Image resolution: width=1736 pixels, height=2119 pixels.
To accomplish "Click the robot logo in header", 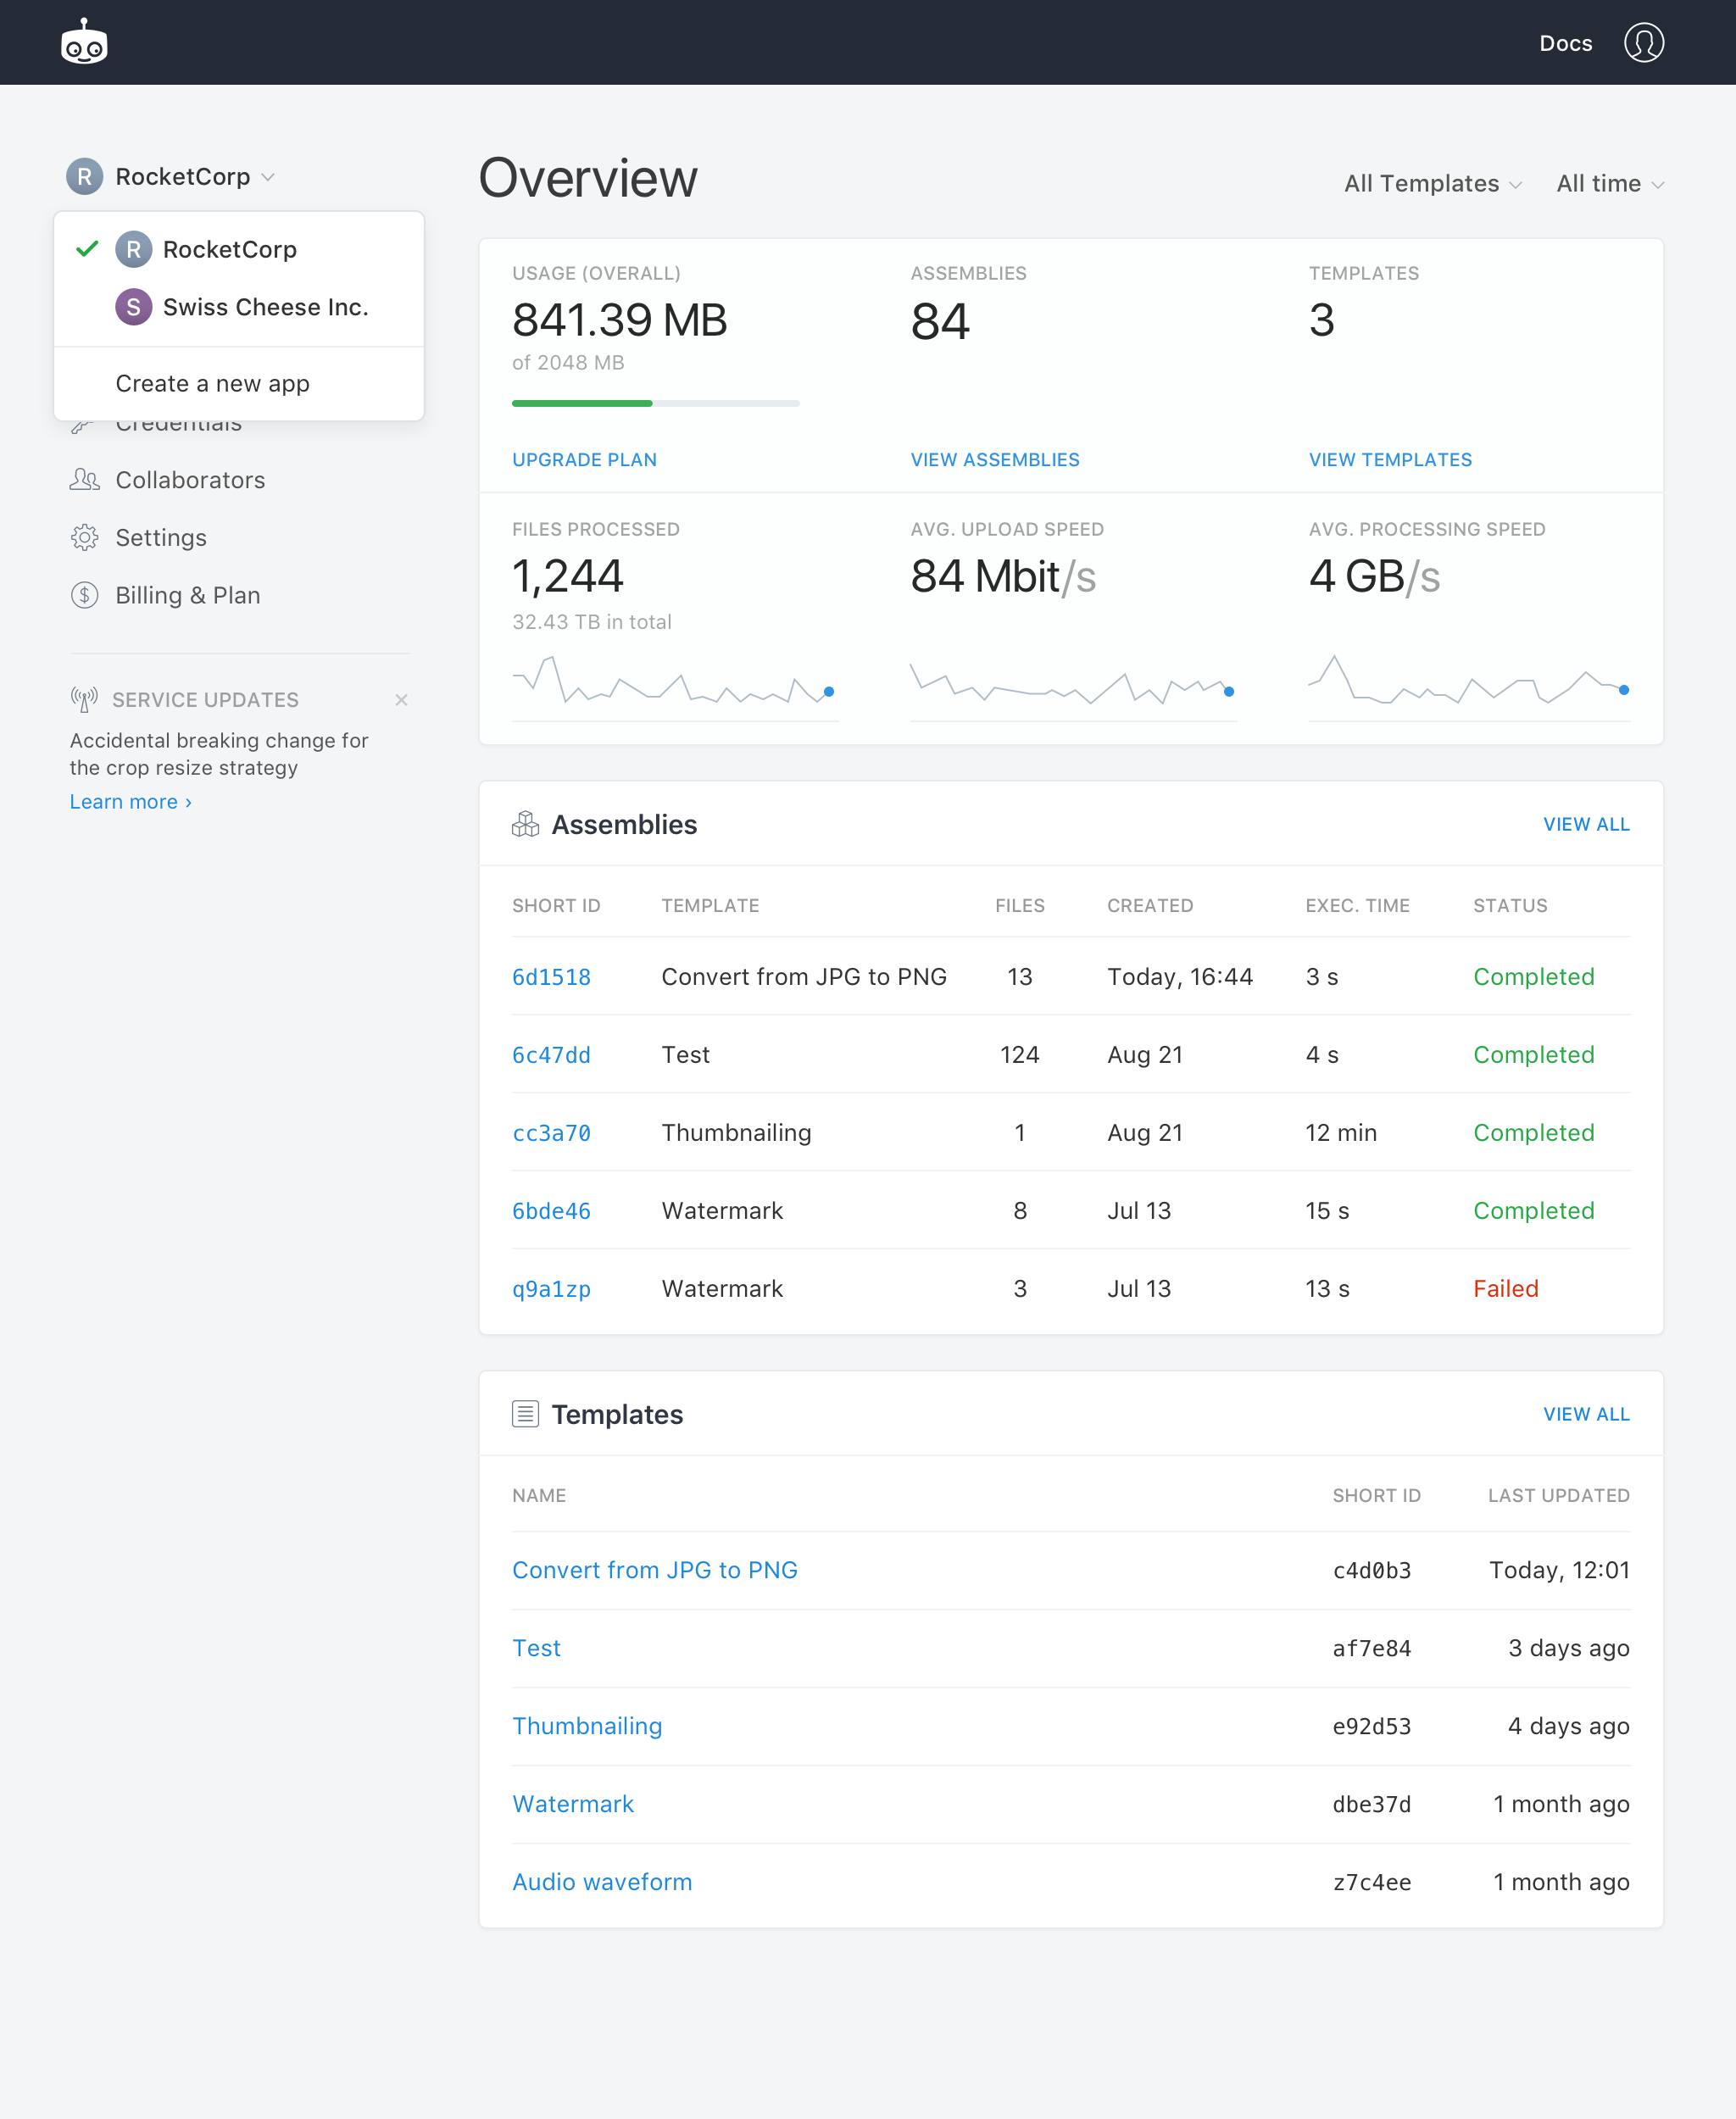I will 84,43.
